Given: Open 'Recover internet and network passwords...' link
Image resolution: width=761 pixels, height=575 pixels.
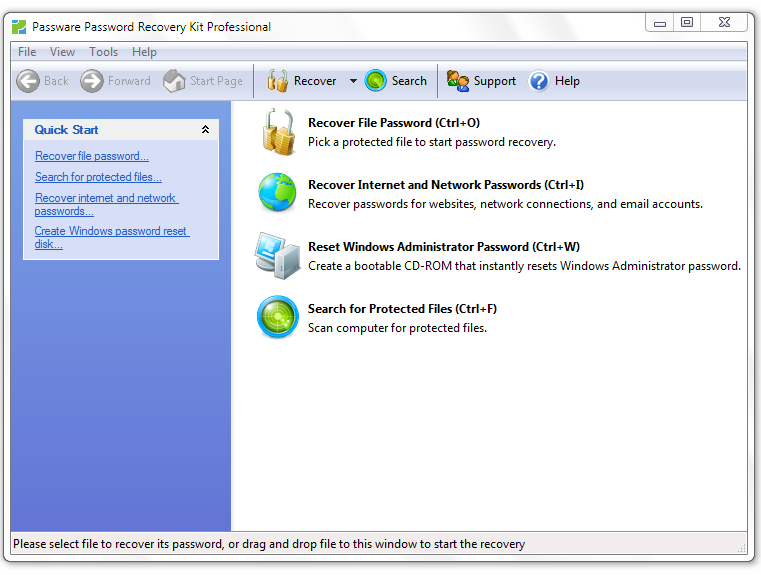Looking at the screenshot, I should click(x=106, y=204).
